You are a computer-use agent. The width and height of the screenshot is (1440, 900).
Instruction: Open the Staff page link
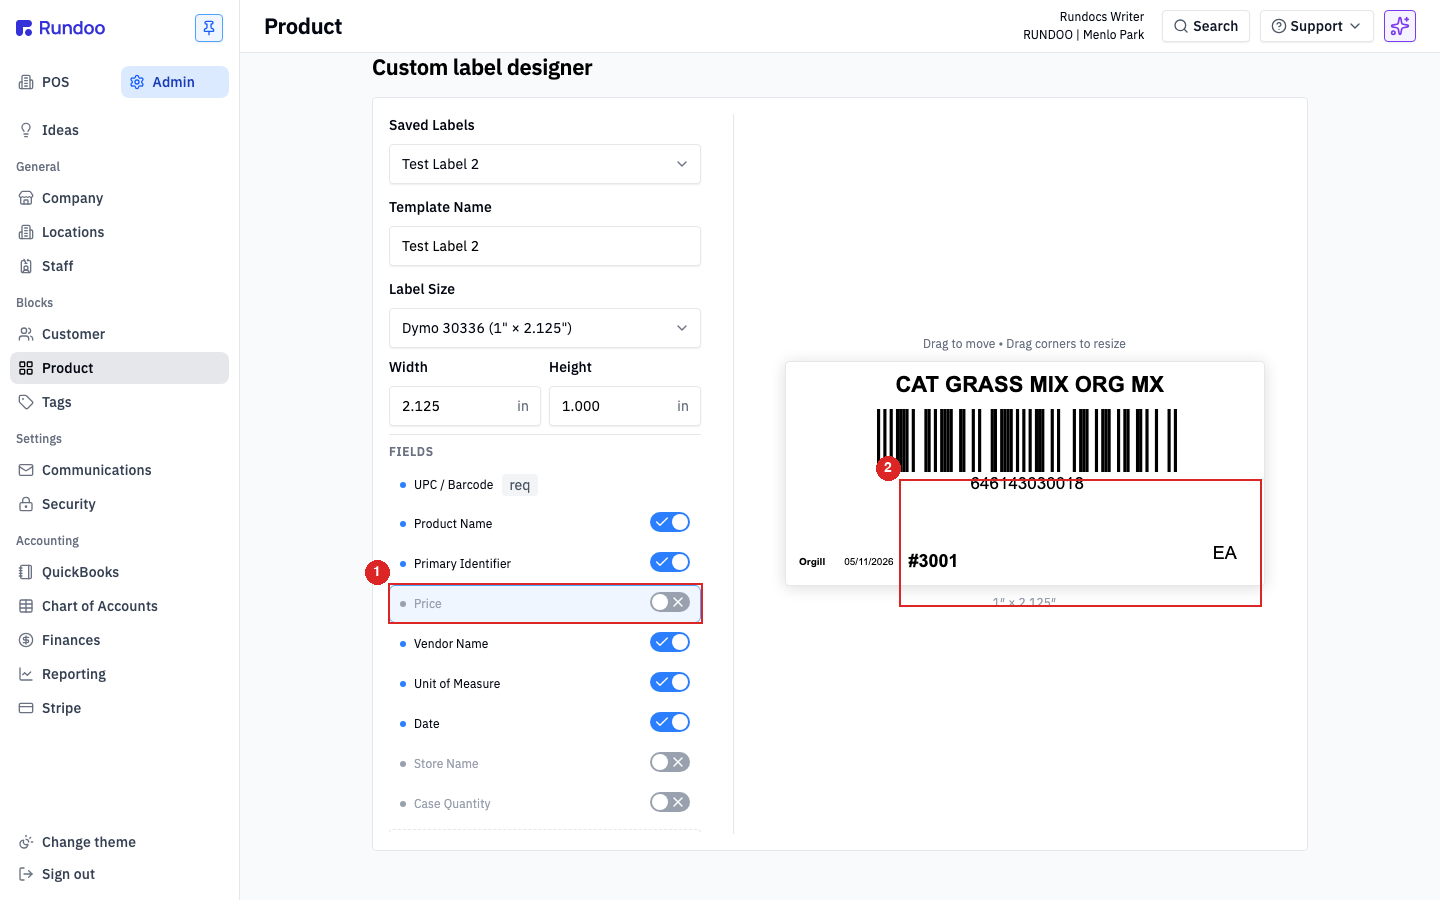(x=119, y=266)
